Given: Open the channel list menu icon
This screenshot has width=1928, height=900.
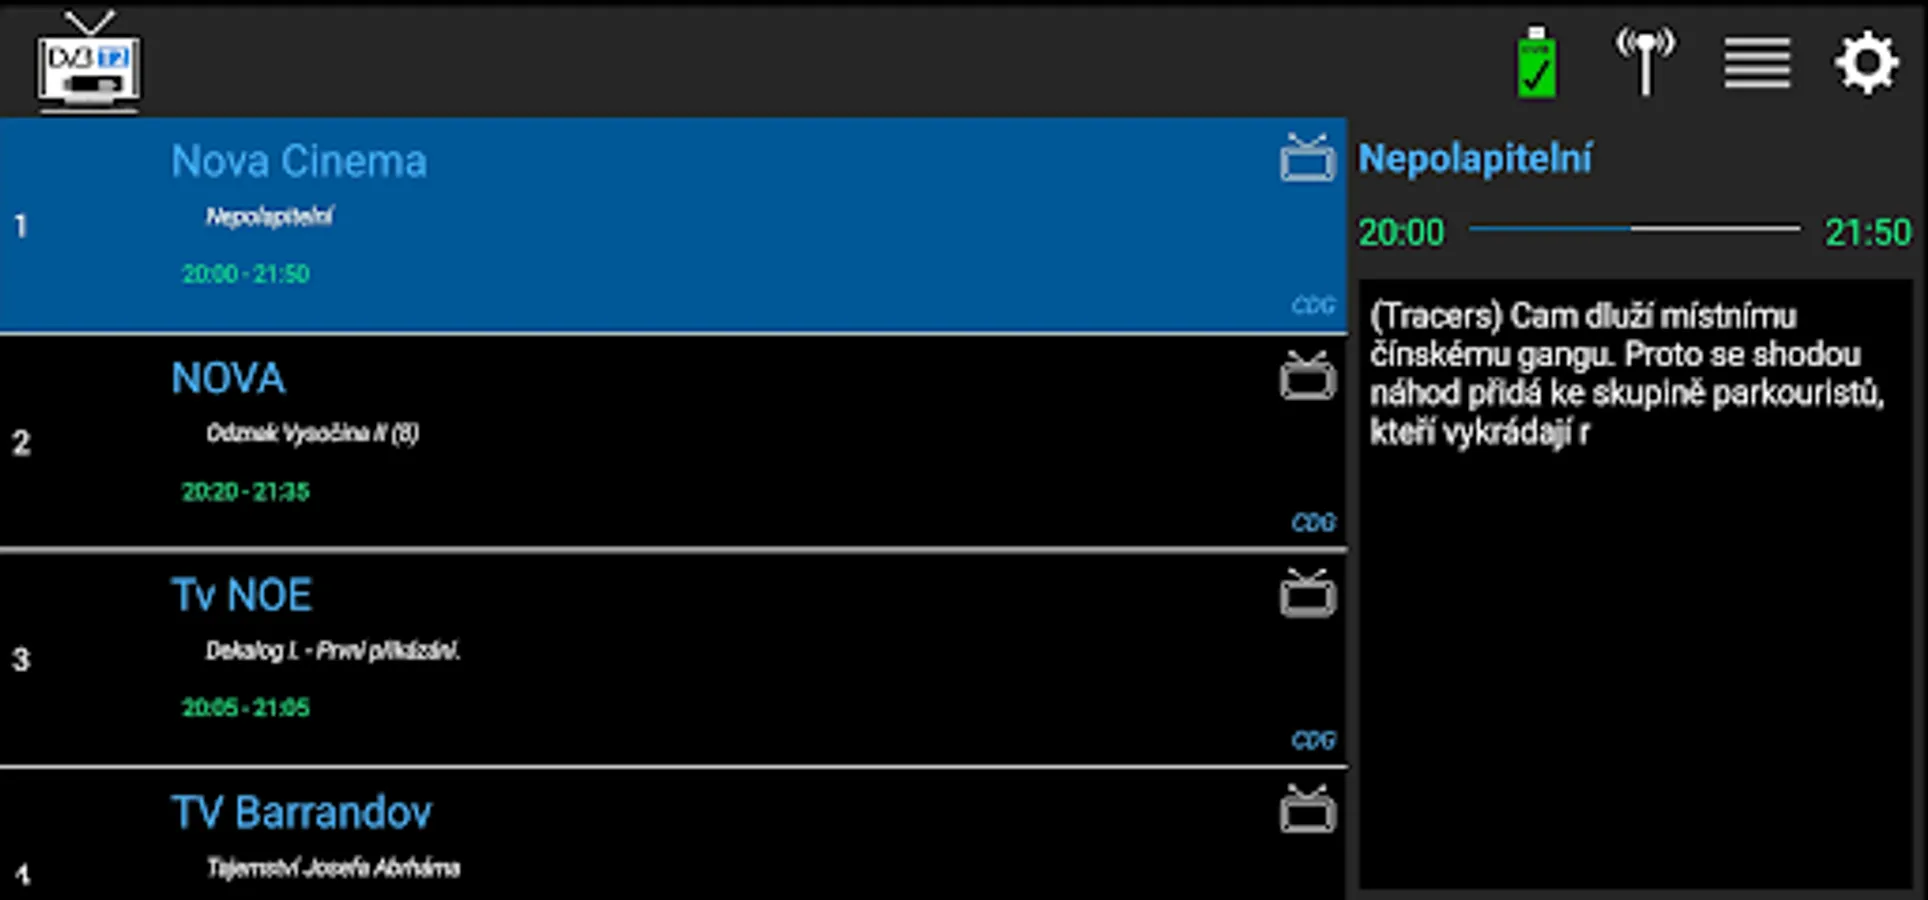Looking at the screenshot, I should [x=1757, y=63].
